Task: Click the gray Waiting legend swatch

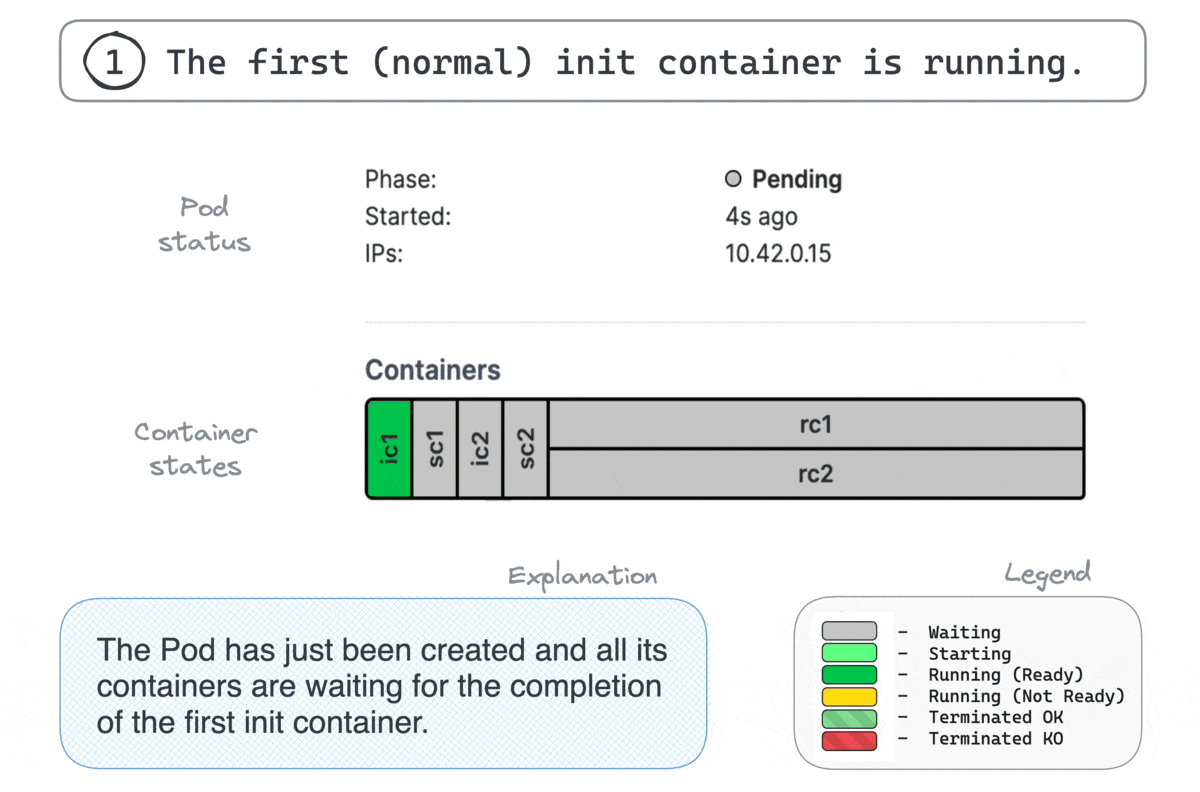Action: coord(849,632)
